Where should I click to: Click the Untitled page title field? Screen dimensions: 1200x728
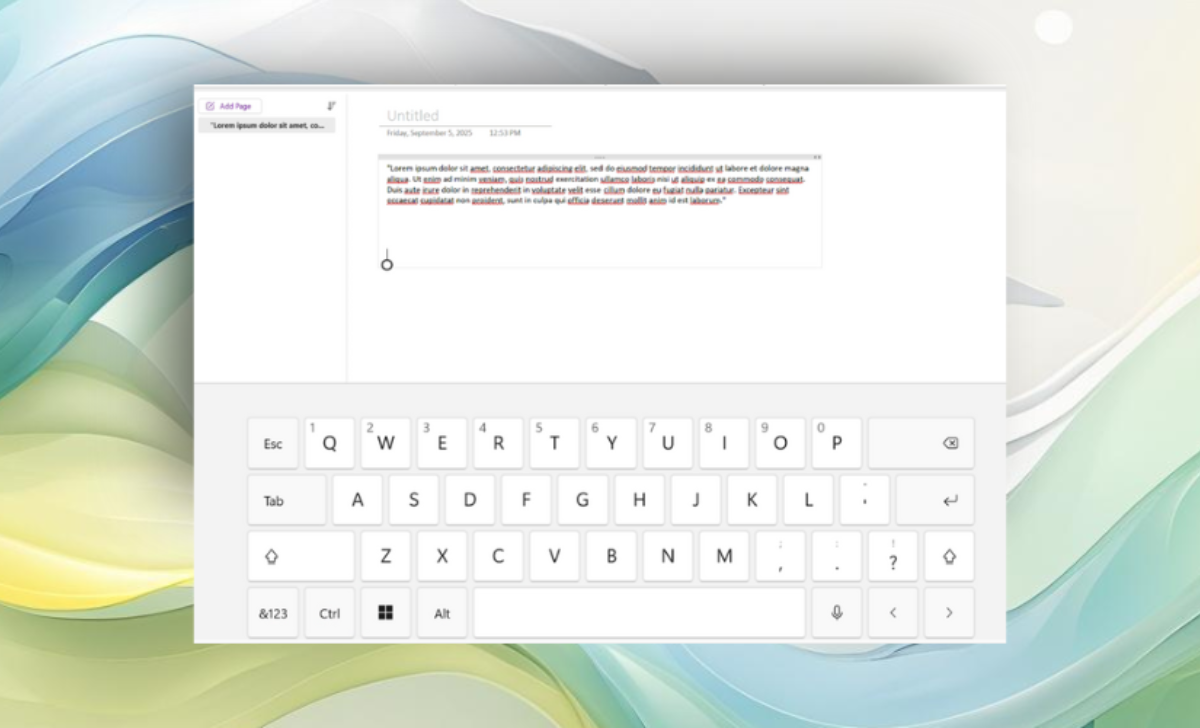[467, 116]
